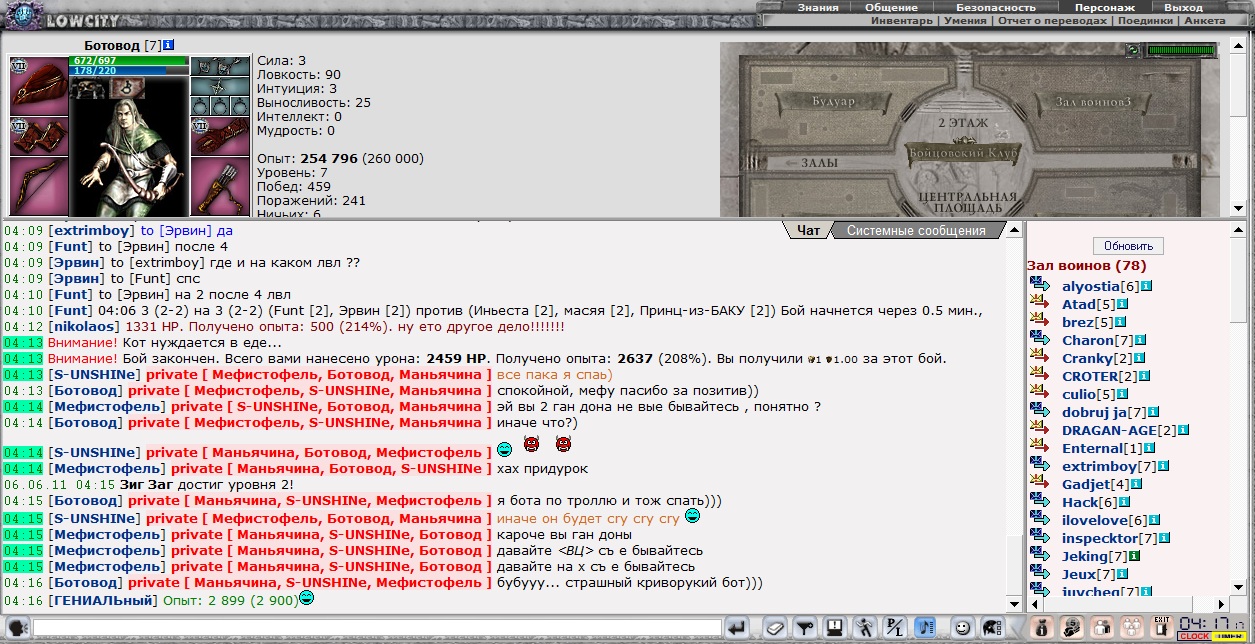Click the hand with coins icon

pyautogui.click(x=1071, y=628)
